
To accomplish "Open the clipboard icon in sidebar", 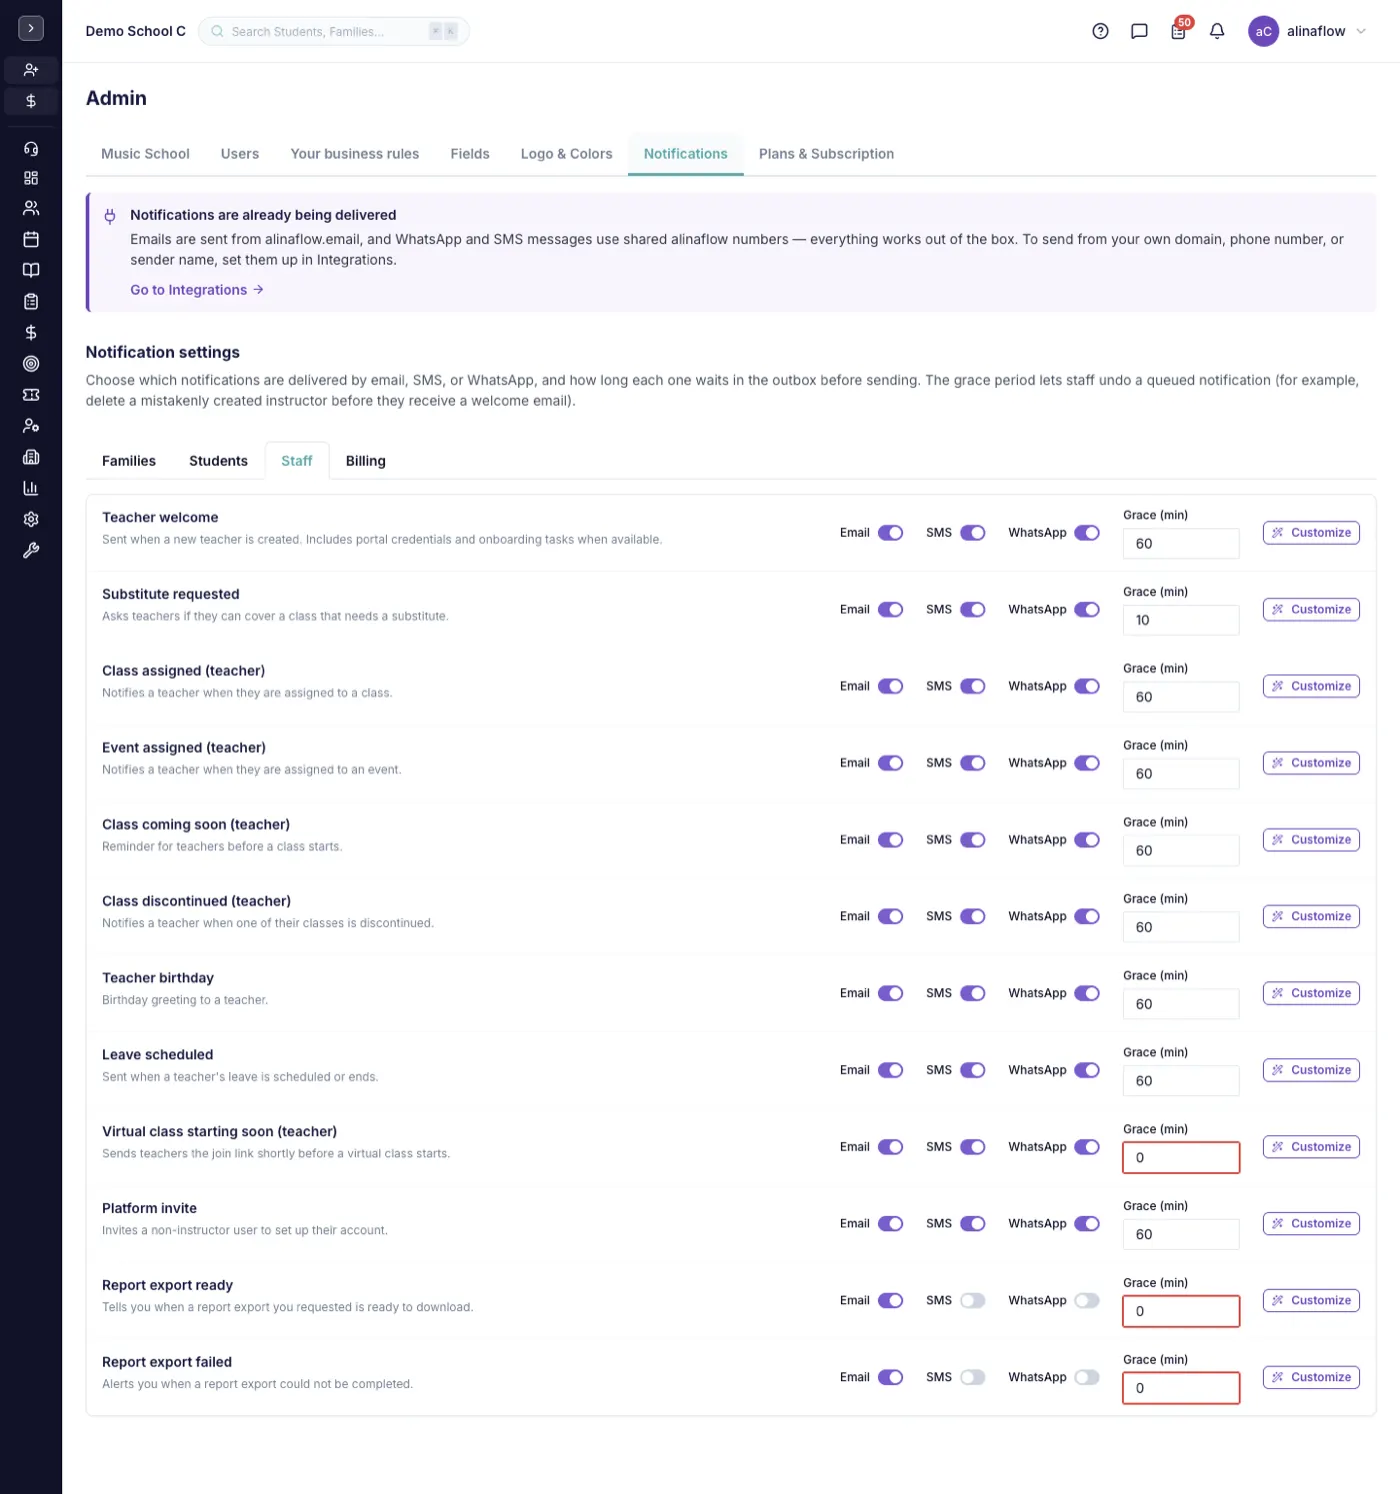I will [31, 301].
